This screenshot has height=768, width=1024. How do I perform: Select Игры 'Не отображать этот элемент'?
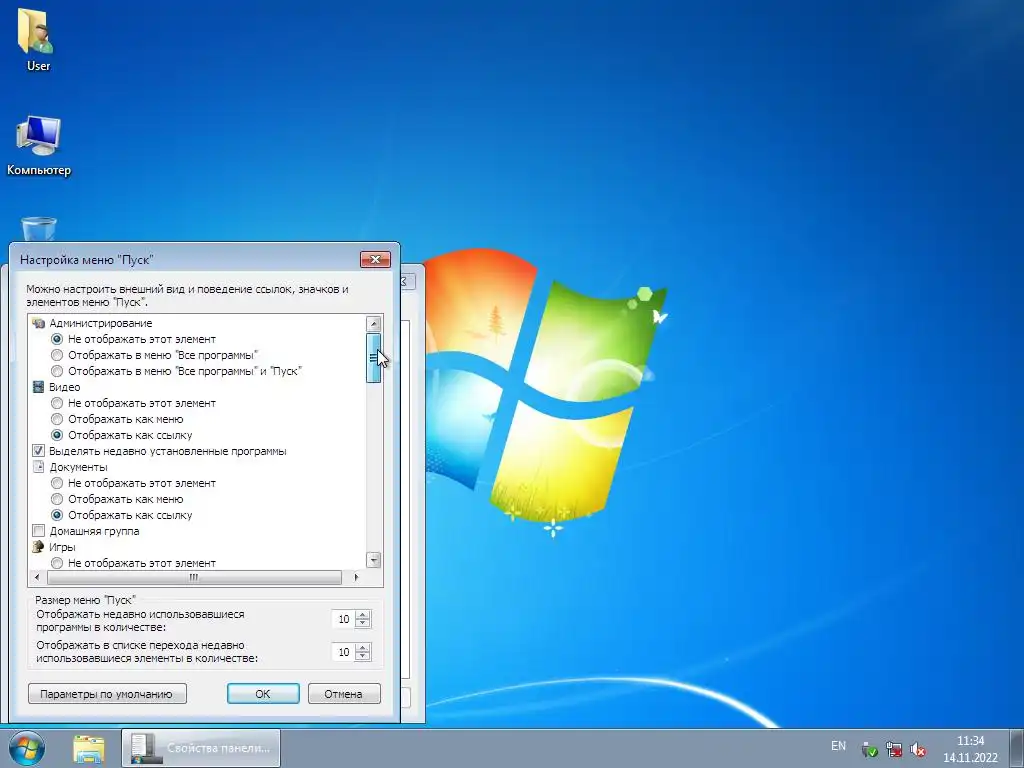pos(57,563)
